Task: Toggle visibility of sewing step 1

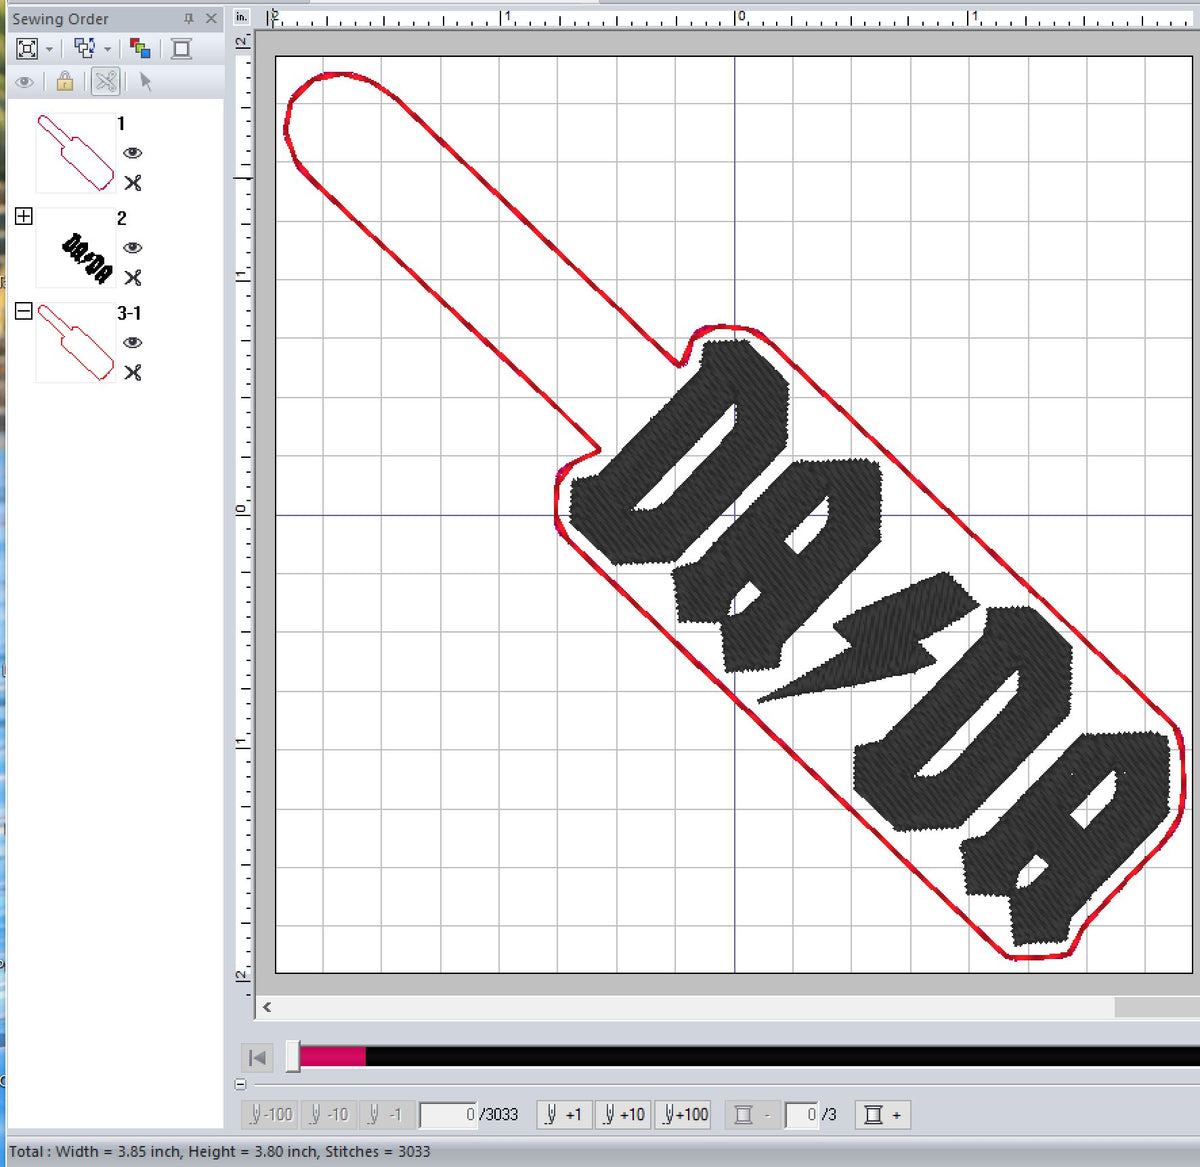Action: [x=133, y=152]
